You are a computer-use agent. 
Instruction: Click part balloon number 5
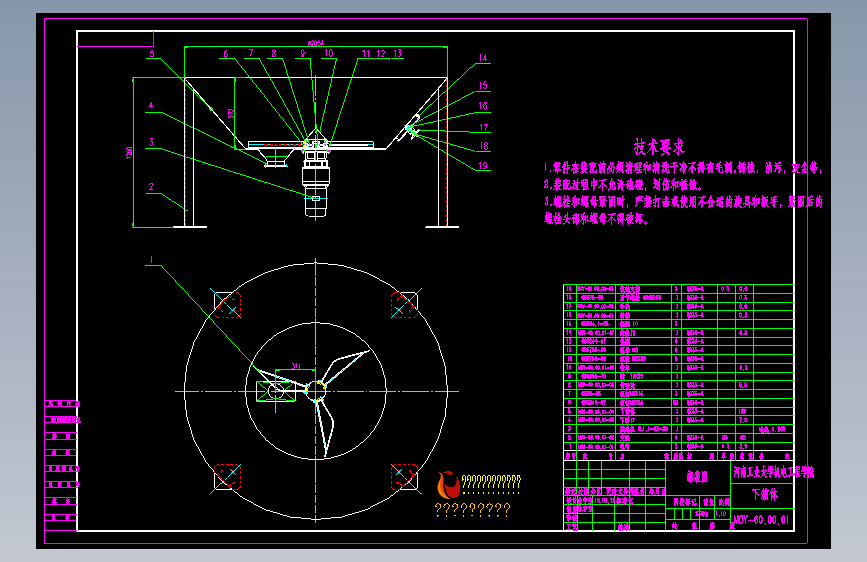tap(152, 54)
